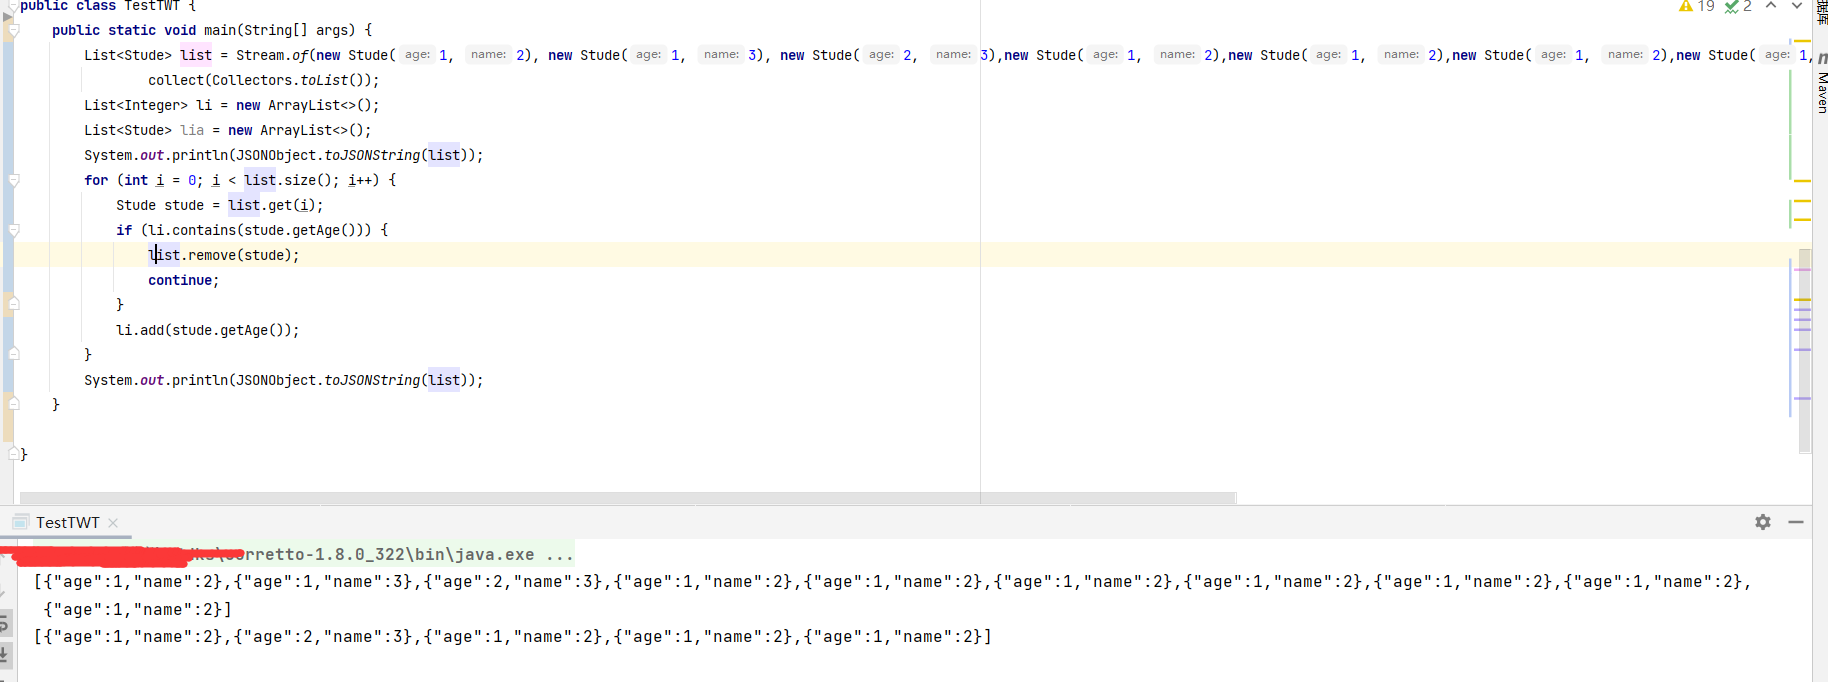Open Run panel settings gear
Viewport: 1828px width, 682px height.
(1763, 522)
